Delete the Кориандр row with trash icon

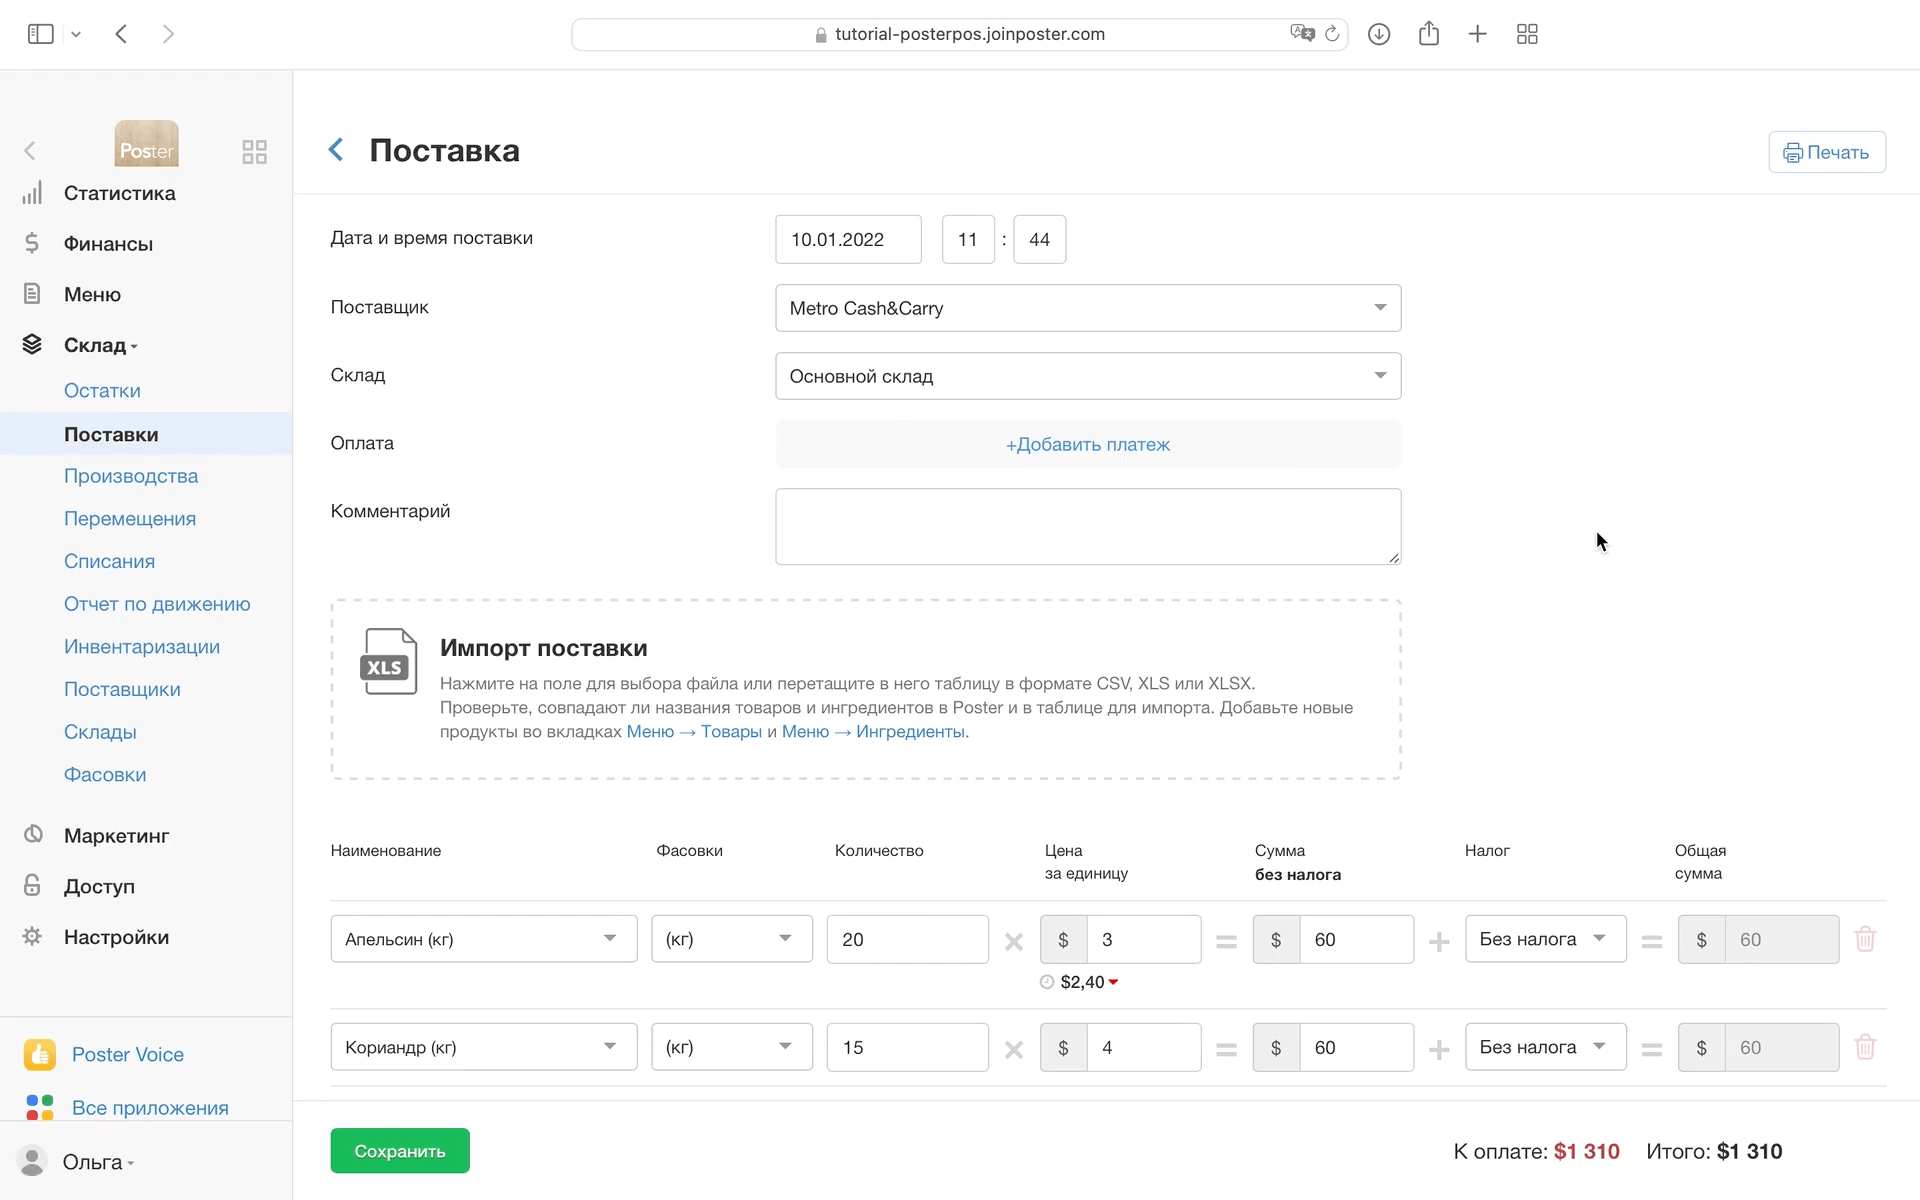coord(1864,1047)
